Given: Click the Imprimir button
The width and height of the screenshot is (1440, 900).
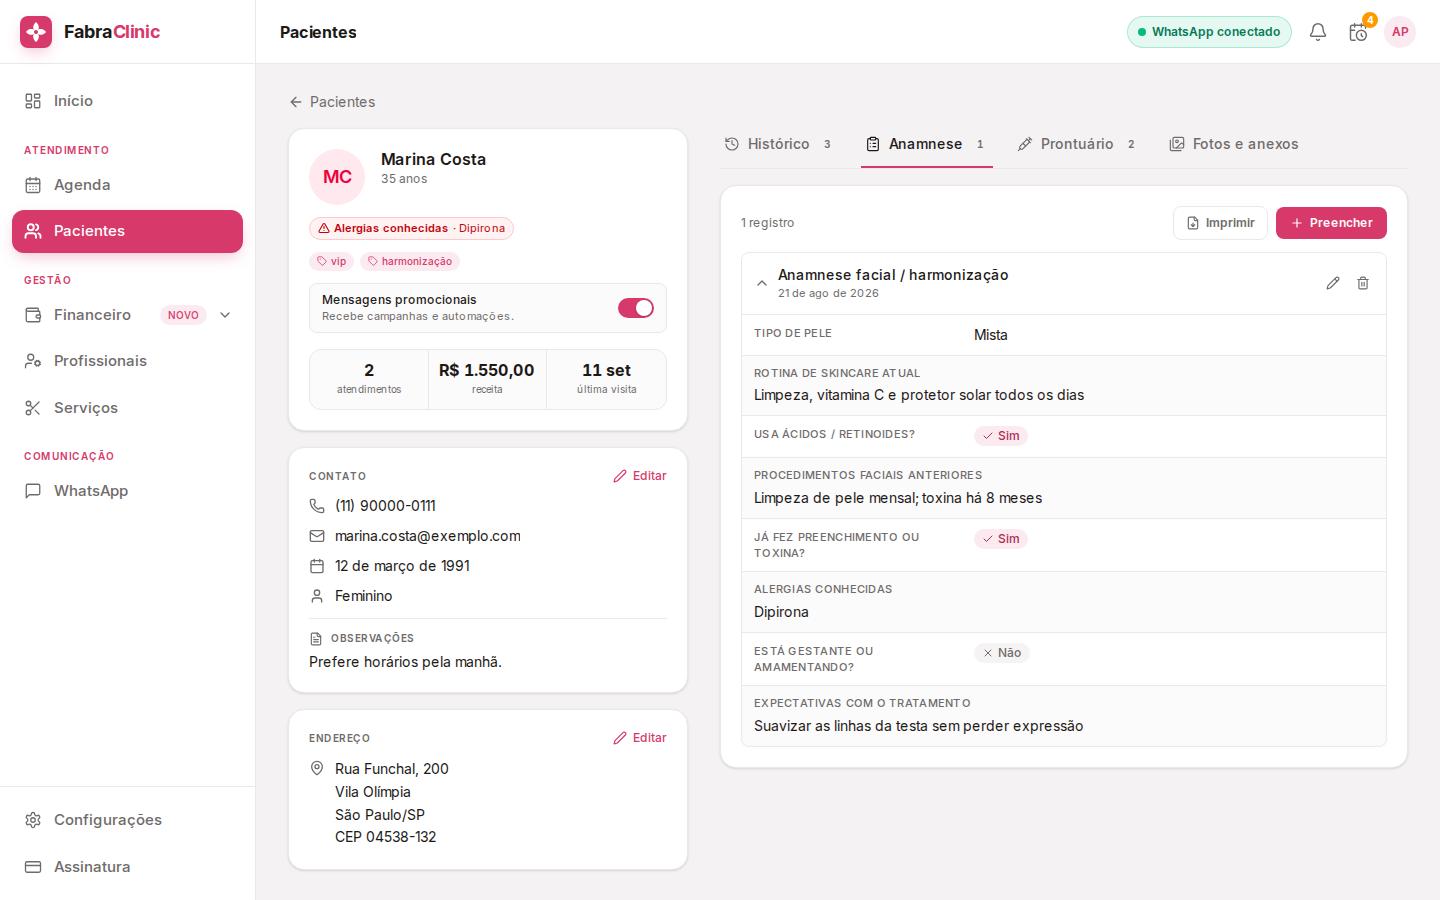Looking at the screenshot, I should (1220, 223).
